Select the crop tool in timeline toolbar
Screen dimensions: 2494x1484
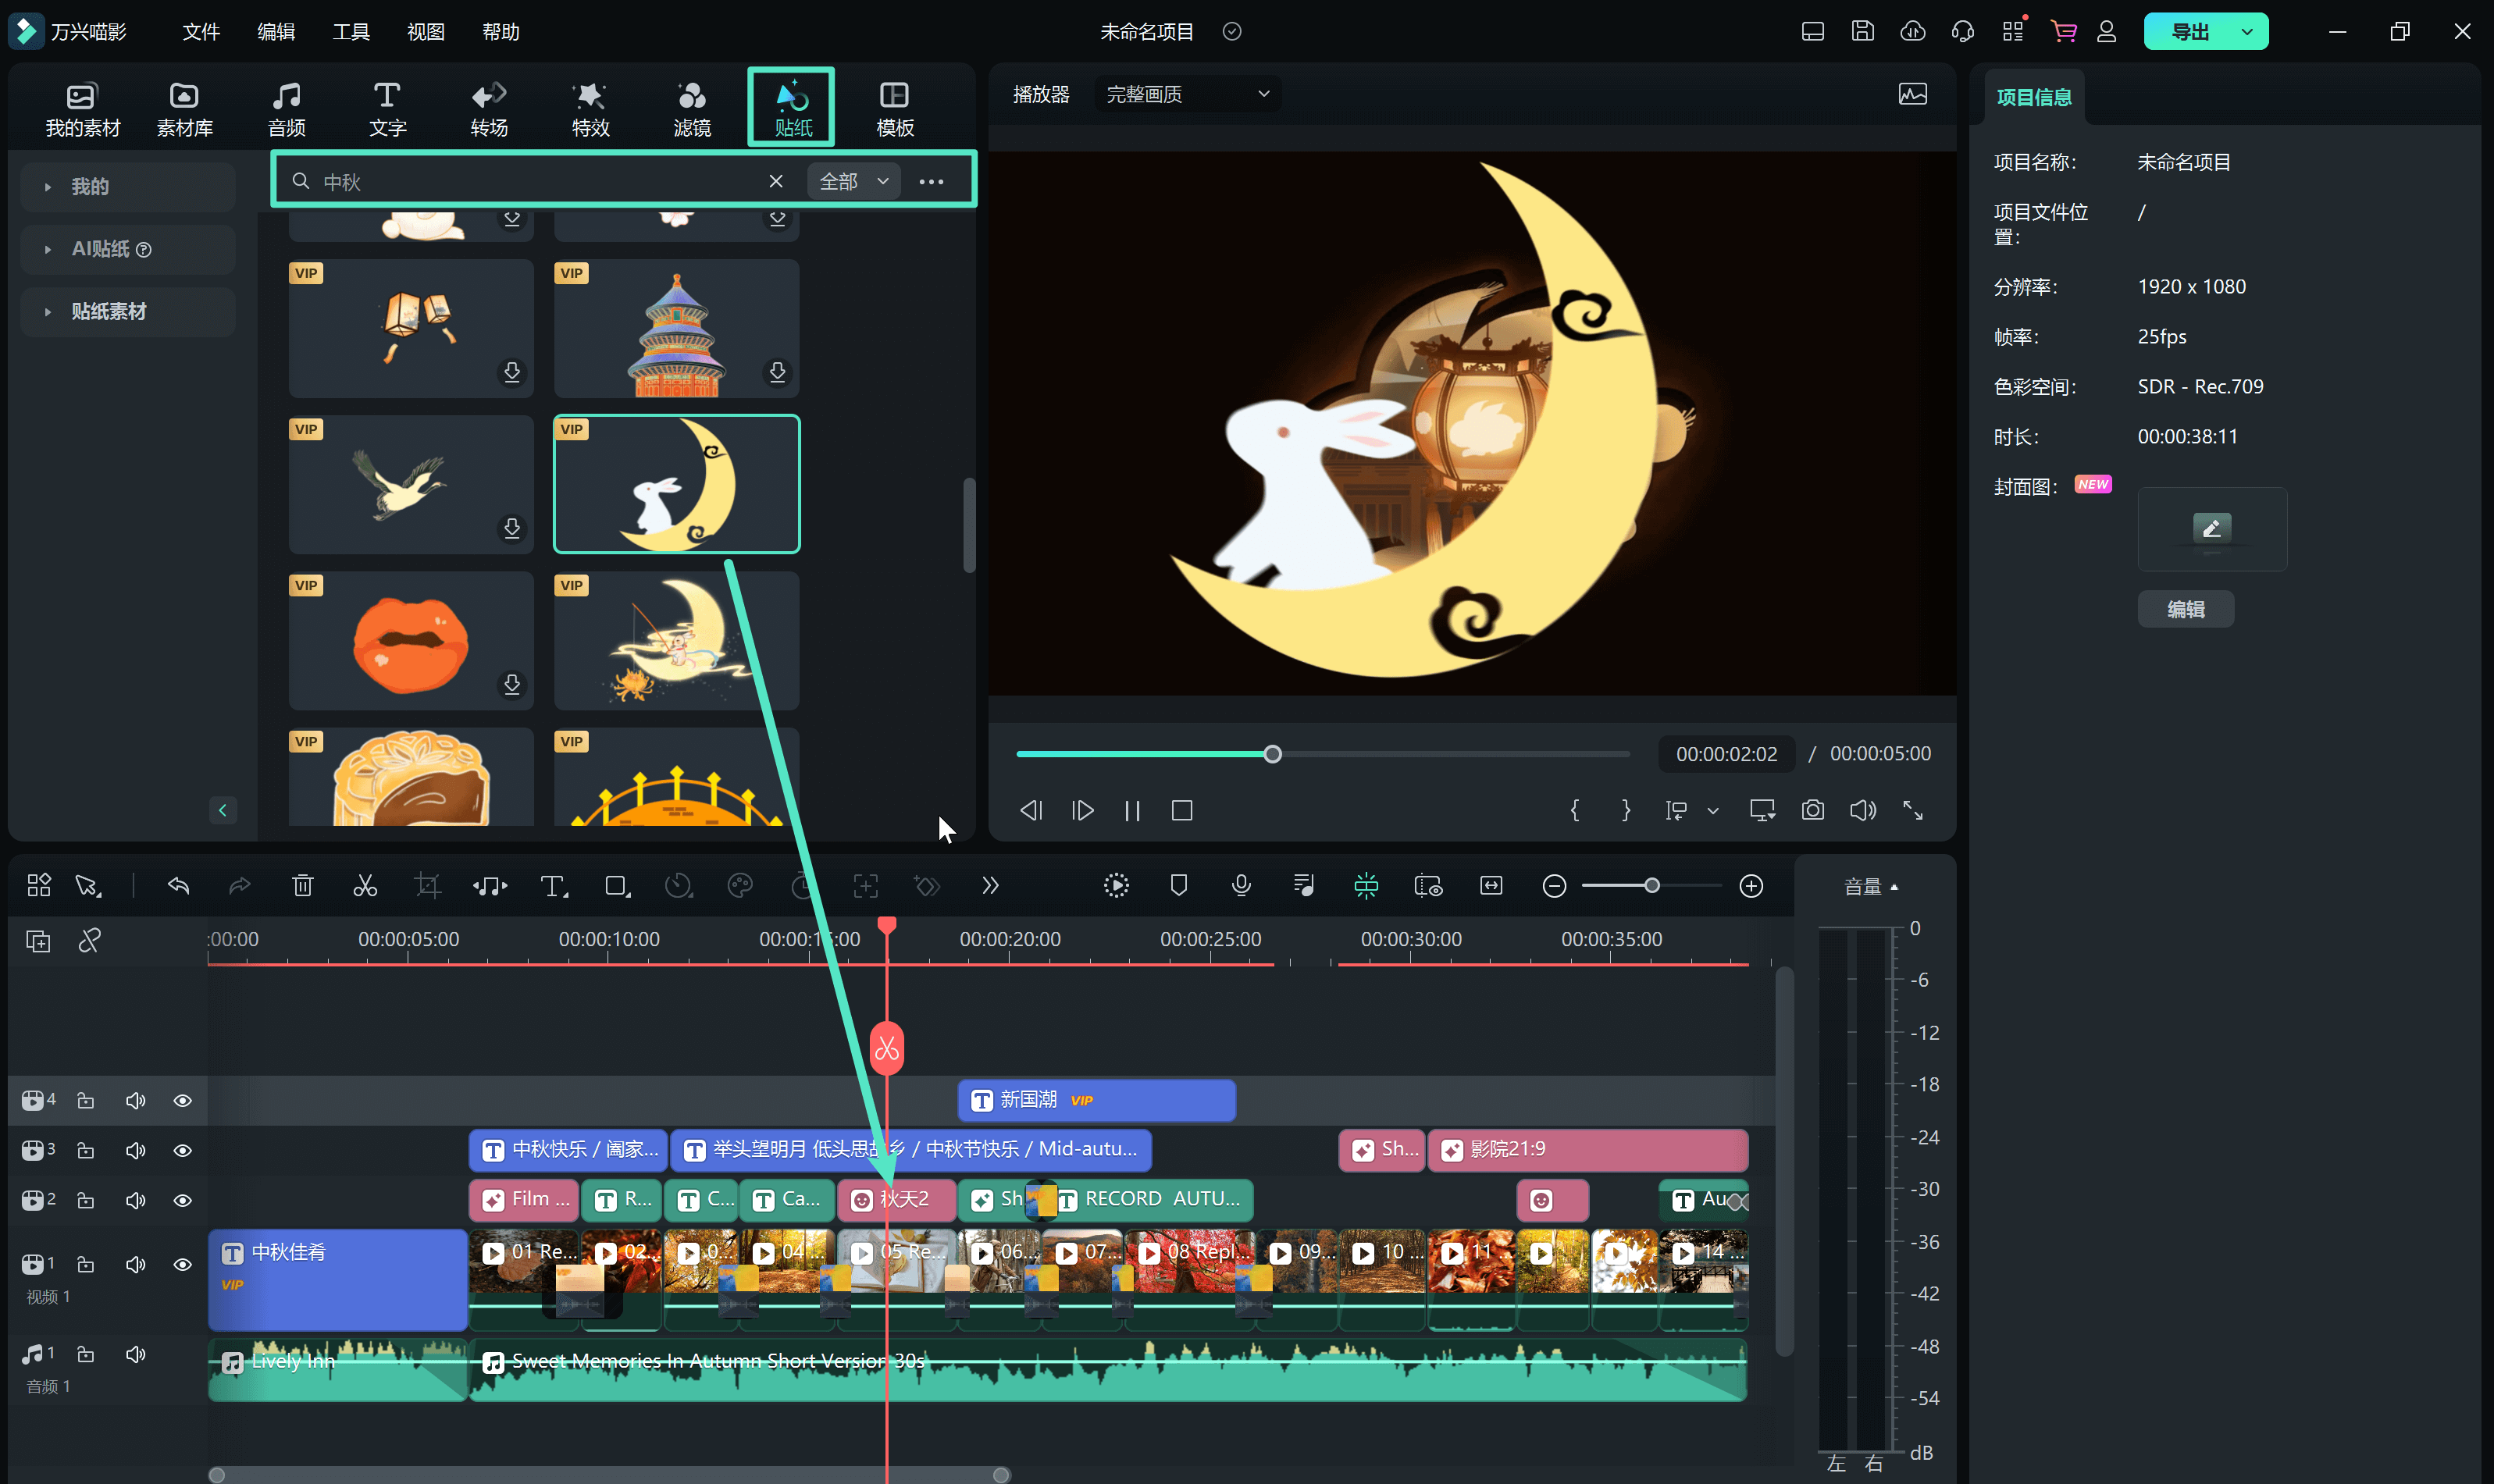coord(427,886)
